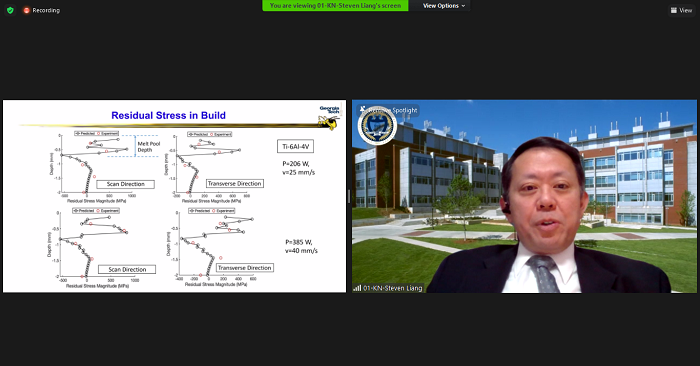
Task: Click the green screen-viewing banner
Action: (335, 6)
